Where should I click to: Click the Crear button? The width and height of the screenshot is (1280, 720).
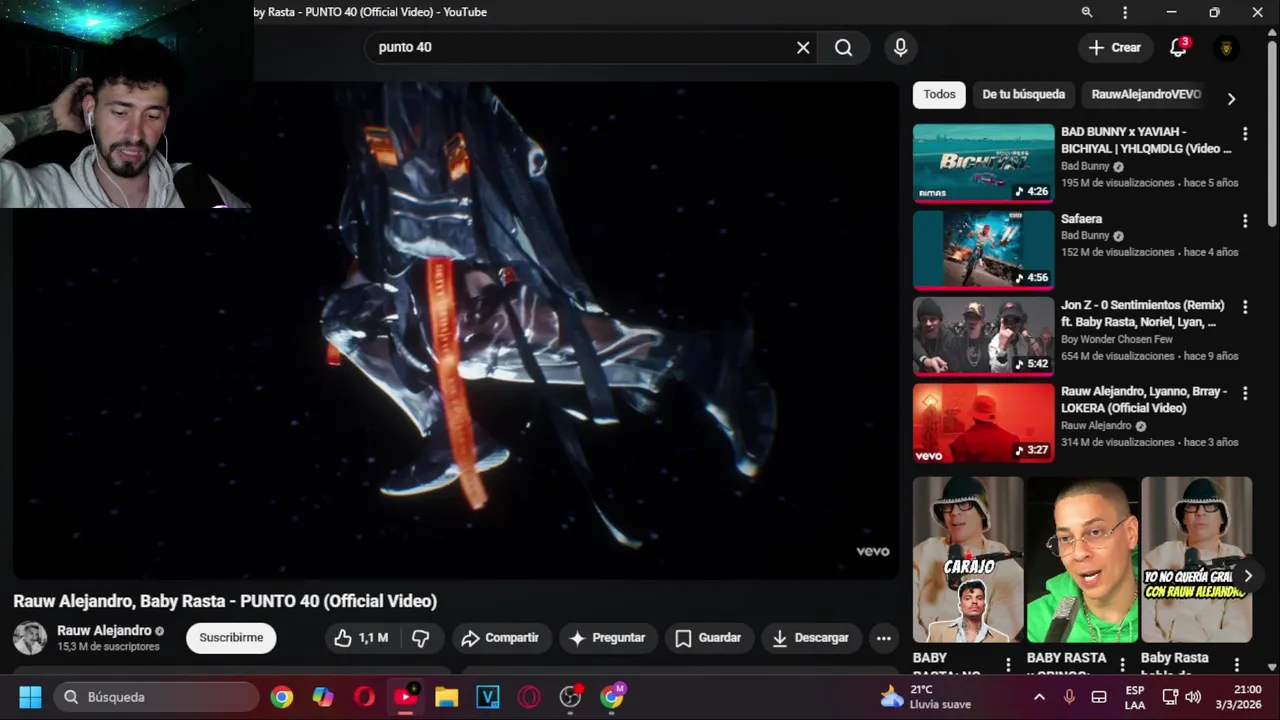pos(1114,47)
